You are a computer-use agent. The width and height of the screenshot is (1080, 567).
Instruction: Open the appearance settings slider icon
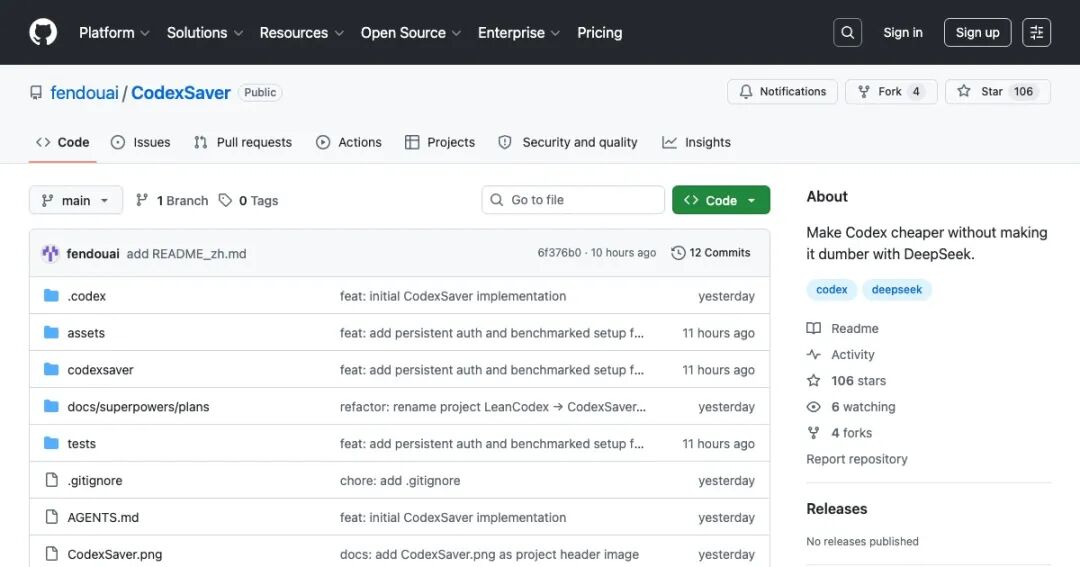[1036, 32]
